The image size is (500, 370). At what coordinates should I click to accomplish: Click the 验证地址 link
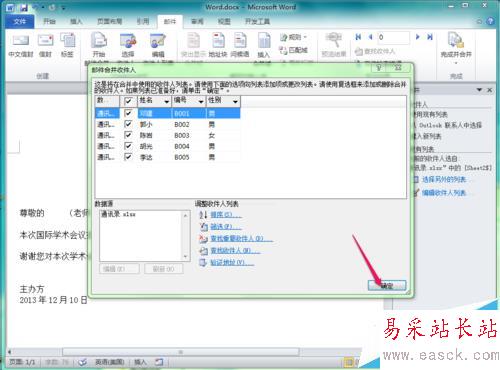232,263
